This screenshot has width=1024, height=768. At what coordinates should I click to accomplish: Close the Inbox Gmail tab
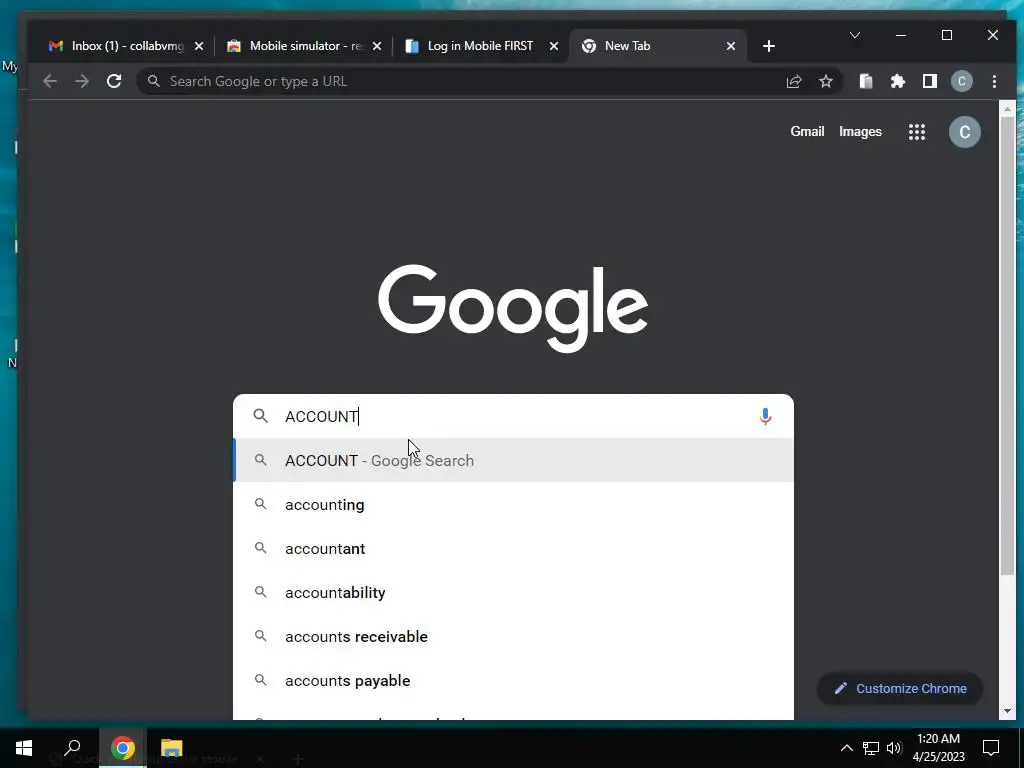click(x=199, y=46)
